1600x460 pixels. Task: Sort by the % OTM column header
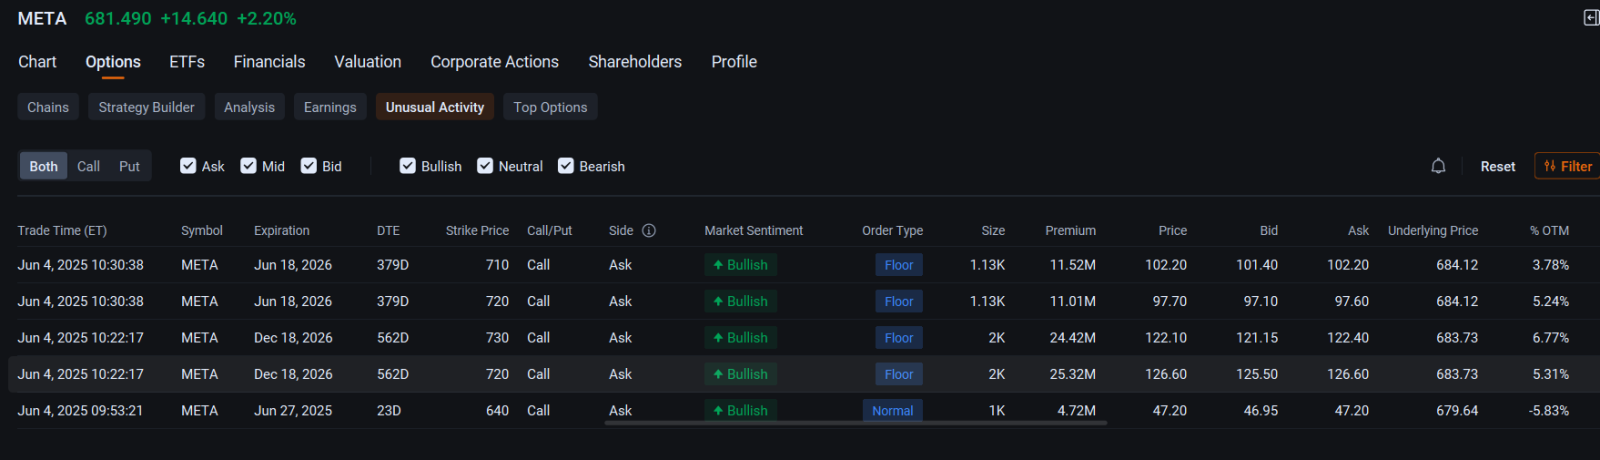[x=1549, y=230]
